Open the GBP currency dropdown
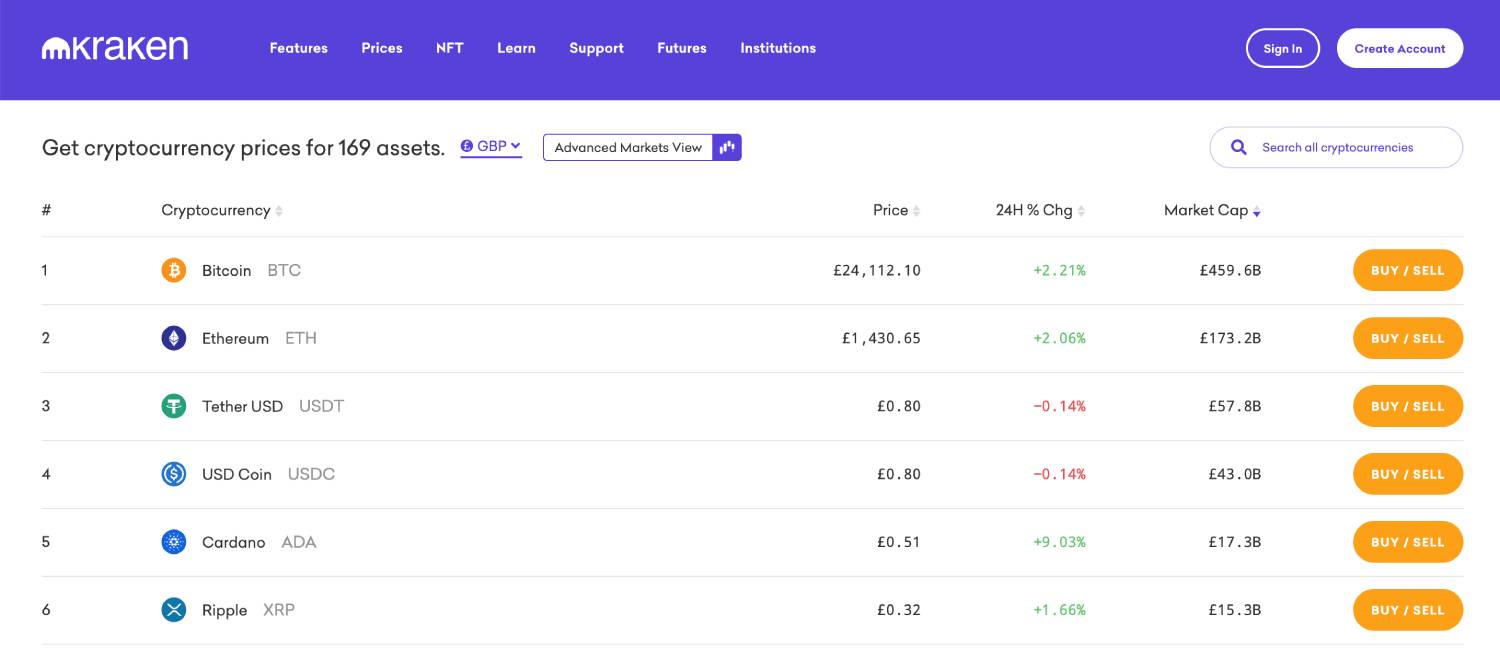 (x=491, y=147)
